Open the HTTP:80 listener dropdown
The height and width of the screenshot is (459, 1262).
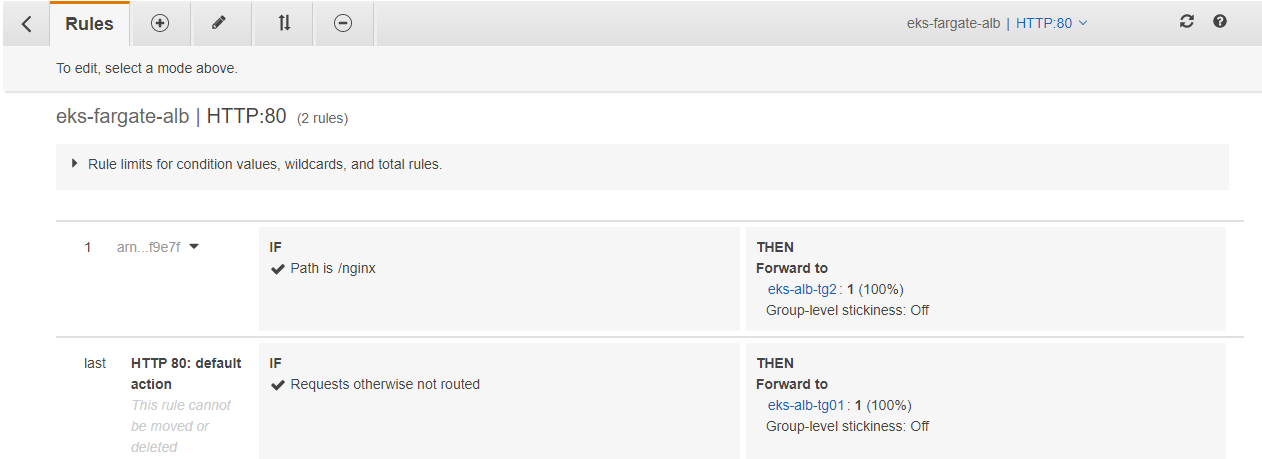1051,23
